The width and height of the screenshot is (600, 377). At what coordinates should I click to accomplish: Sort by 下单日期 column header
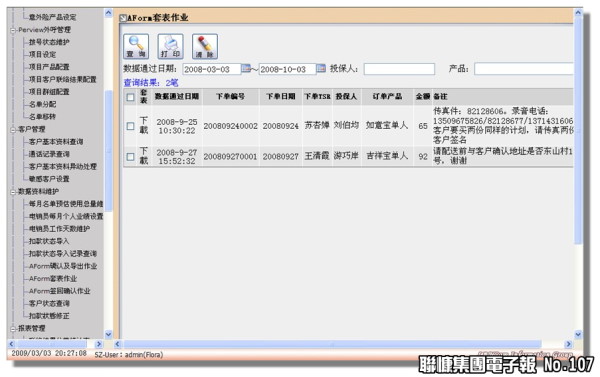tap(281, 96)
